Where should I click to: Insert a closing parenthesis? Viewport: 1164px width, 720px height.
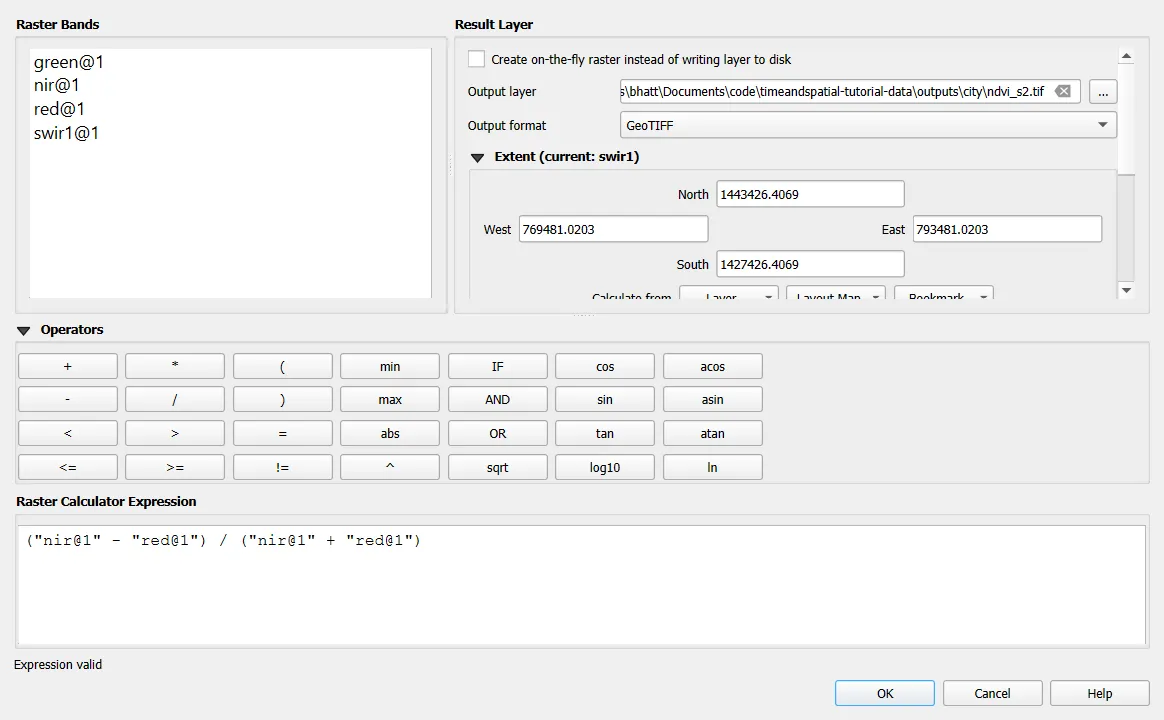(282, 399)
